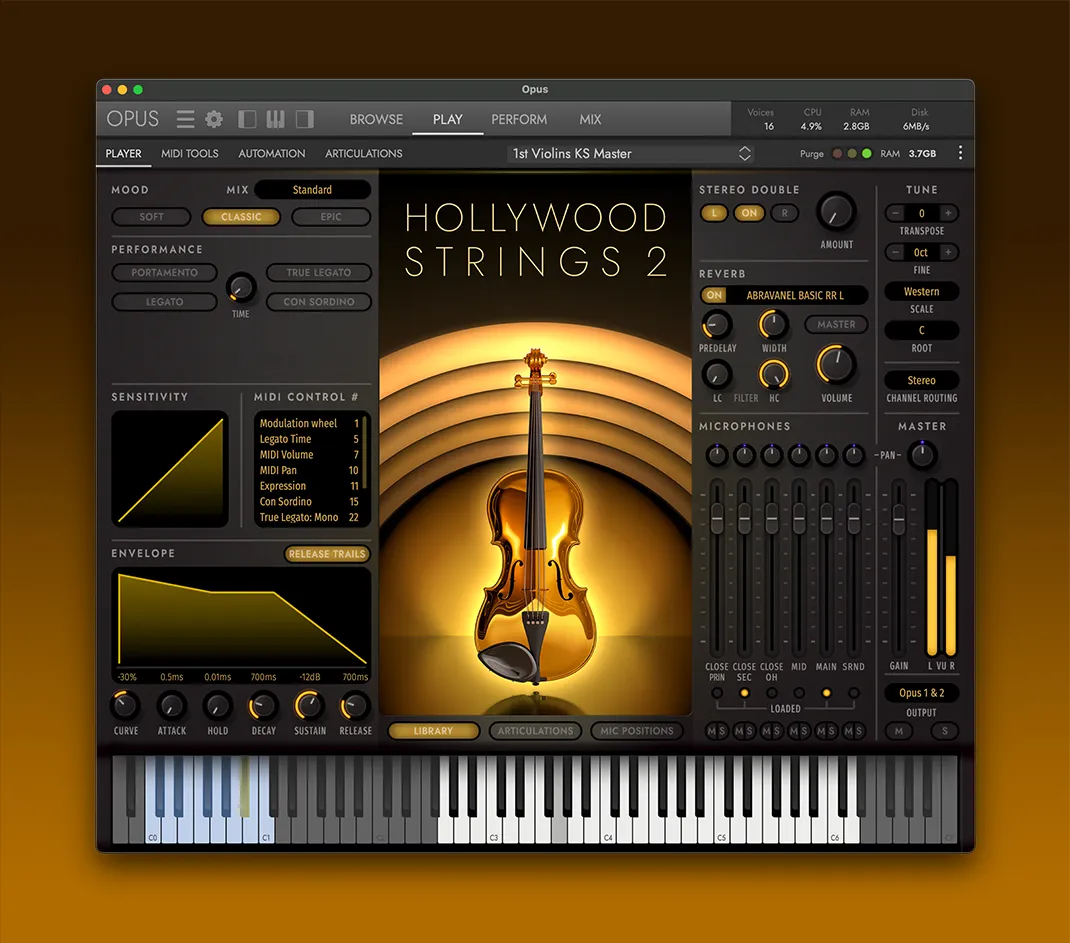Increase Transpose with the plus button
The width and height of the screenshot is (1070, 943).
(948, 213)
